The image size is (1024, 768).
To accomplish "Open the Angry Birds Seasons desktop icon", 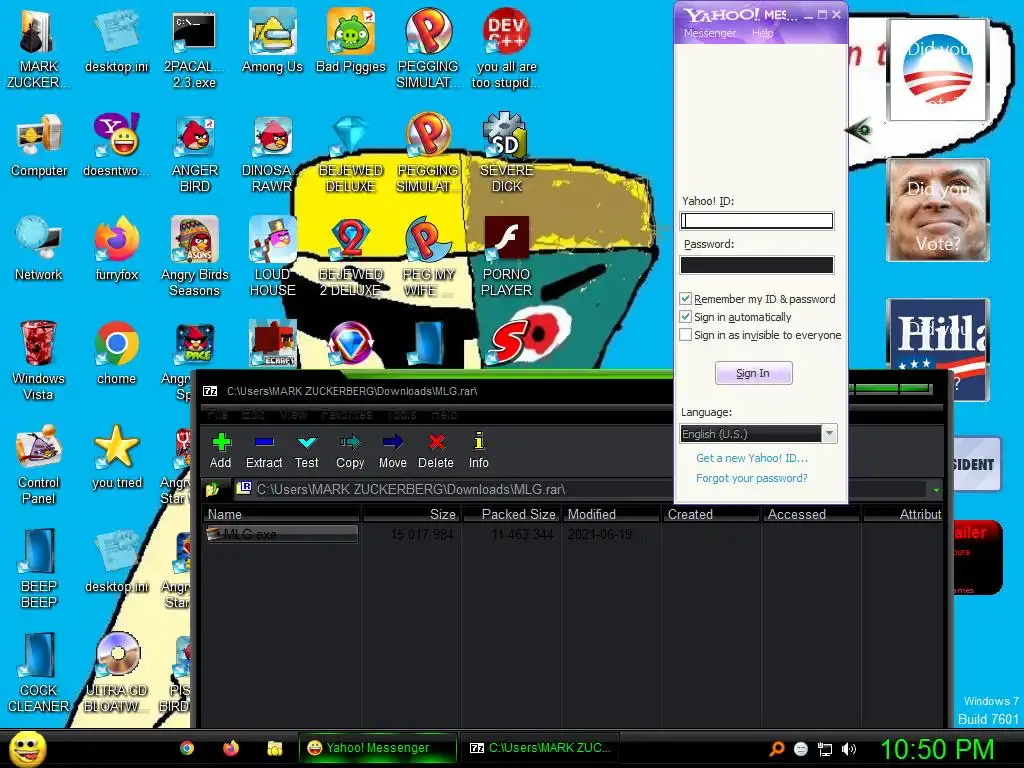I will coord(195,257).
